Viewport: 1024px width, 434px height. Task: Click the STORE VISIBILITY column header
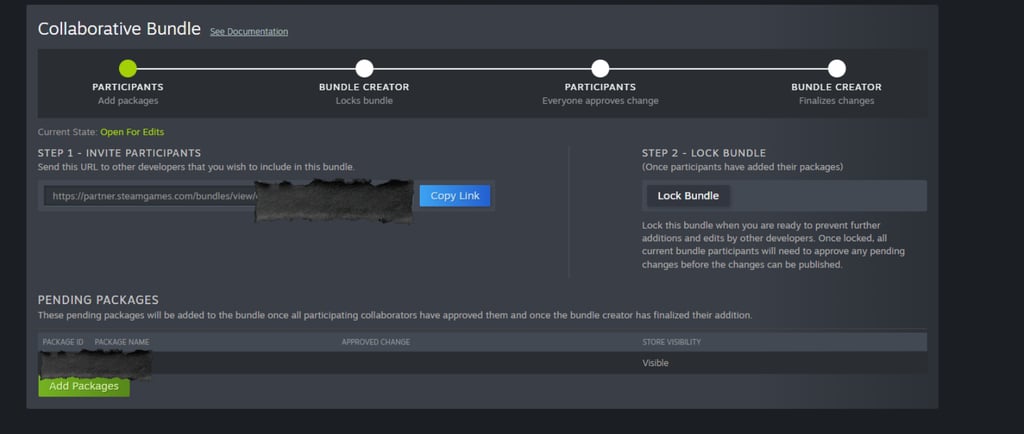pyautogui.click(x=671, y=342)
